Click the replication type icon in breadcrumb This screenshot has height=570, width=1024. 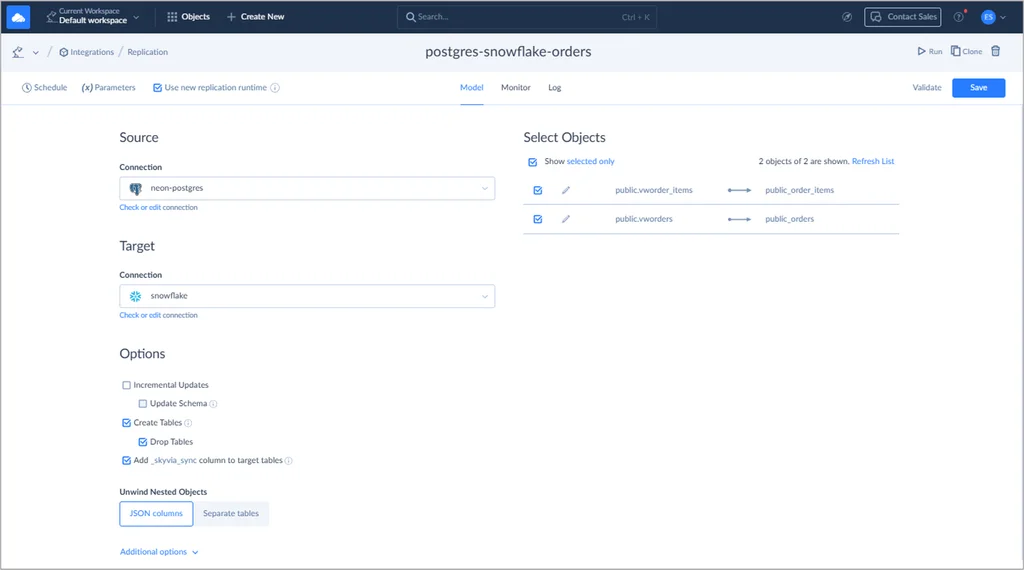click(x=18, y=52)
